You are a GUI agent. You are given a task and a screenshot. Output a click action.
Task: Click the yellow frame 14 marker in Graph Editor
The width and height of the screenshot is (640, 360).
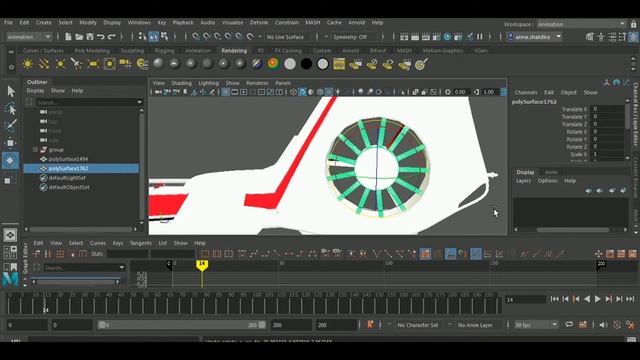[202, 265]
